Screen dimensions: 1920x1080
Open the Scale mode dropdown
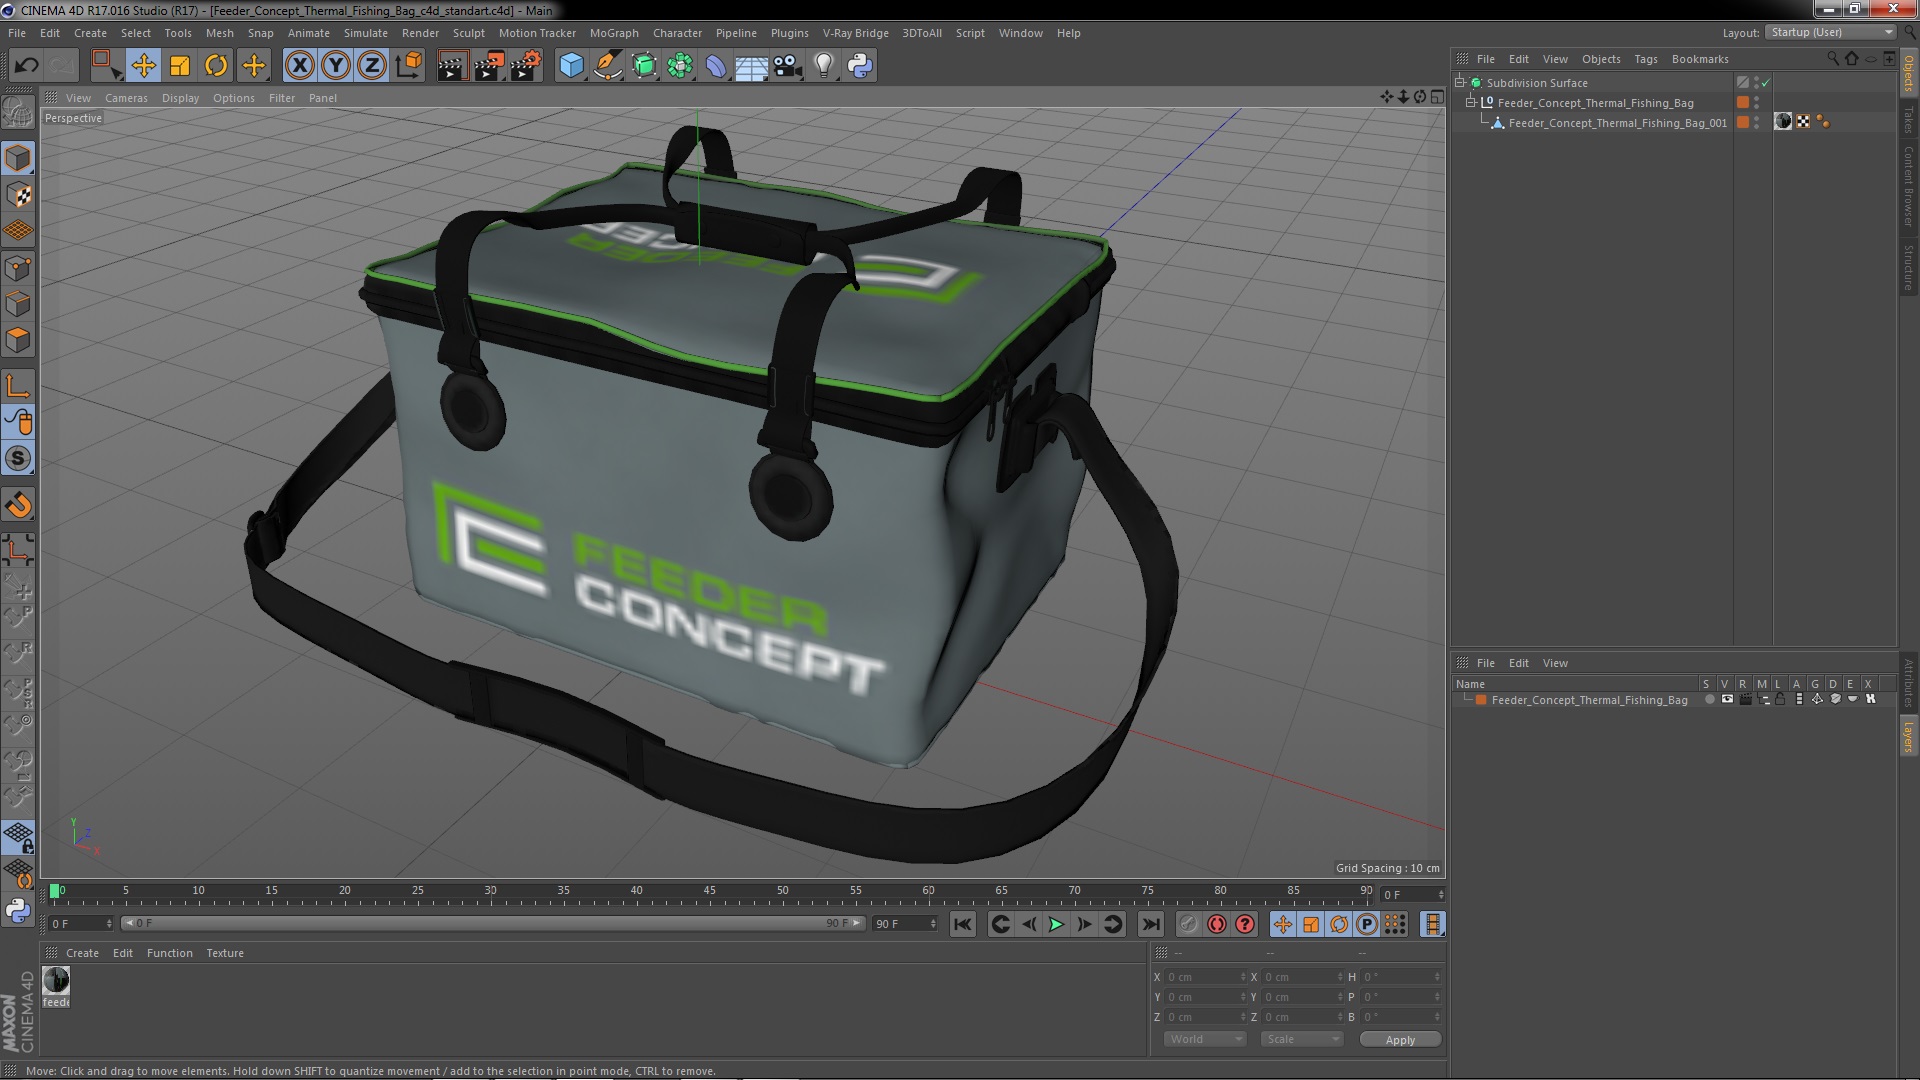[x=1302, y=1039]
